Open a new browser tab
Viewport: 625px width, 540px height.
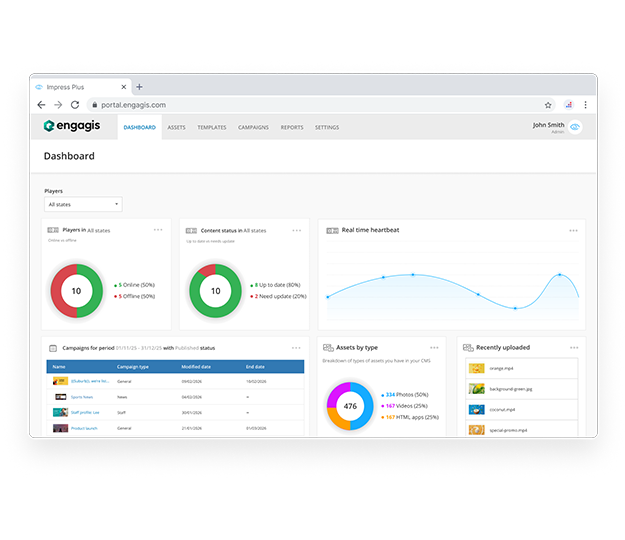pyautogui.click(x=139, y=87)
